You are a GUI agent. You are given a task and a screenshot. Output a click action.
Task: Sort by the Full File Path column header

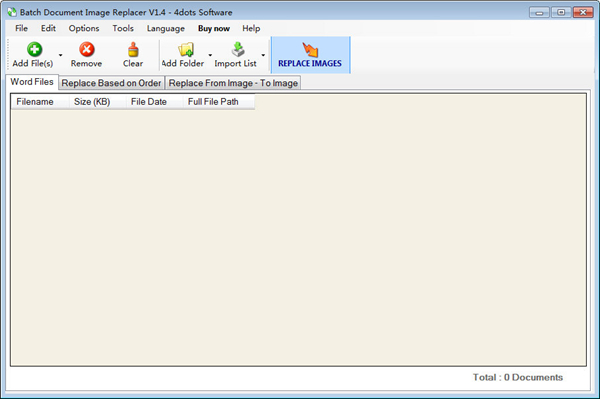tap(219, 102)
